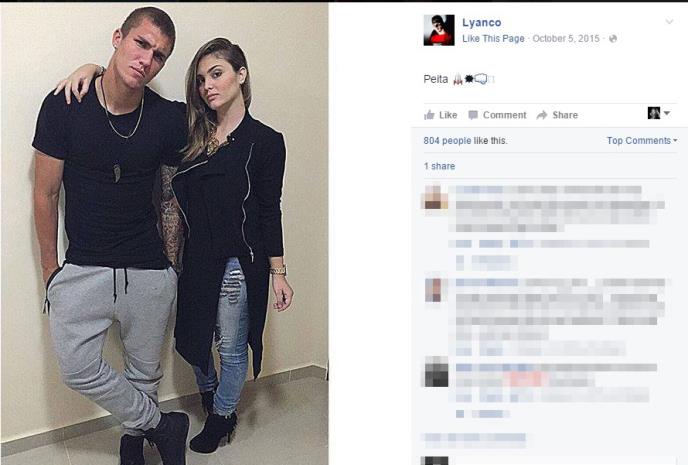Click Like This Page link
688x465 pixels.
coord(493,39)
